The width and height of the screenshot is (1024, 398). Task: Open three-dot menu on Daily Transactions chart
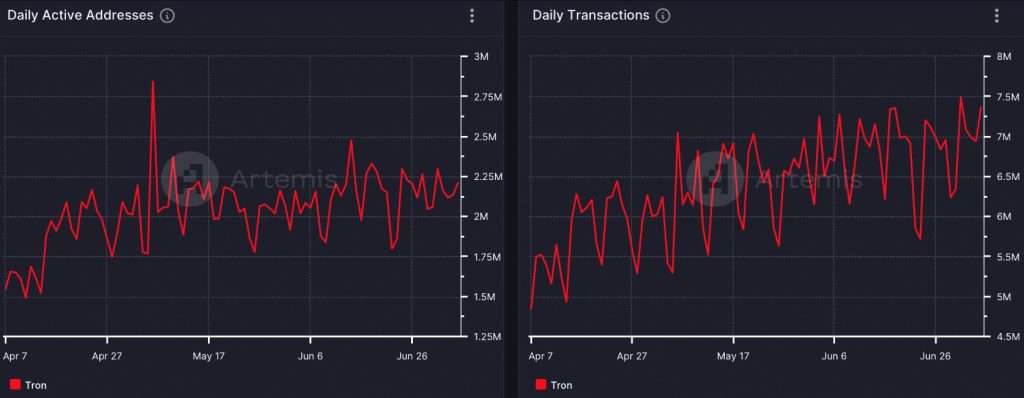tap(997, 16)
